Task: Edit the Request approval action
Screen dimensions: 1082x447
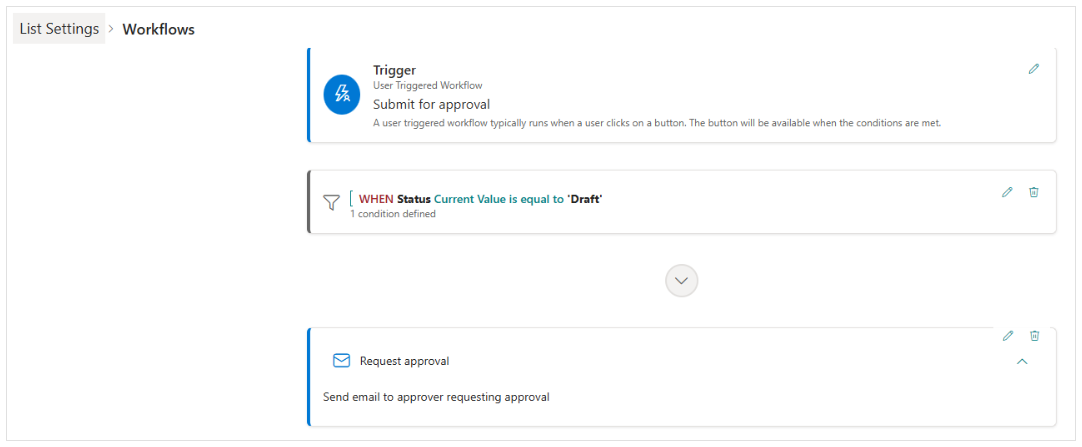Action: (1007, 336)
